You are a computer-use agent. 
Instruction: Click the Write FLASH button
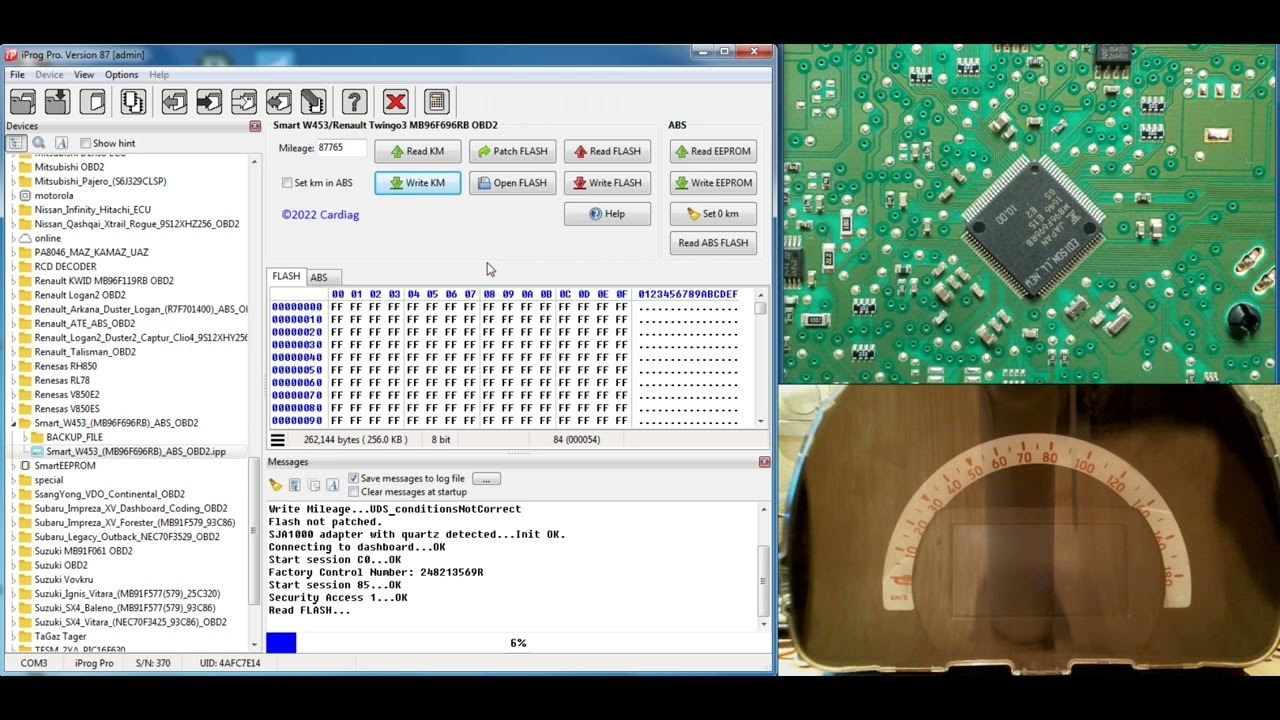click(607, 183)
